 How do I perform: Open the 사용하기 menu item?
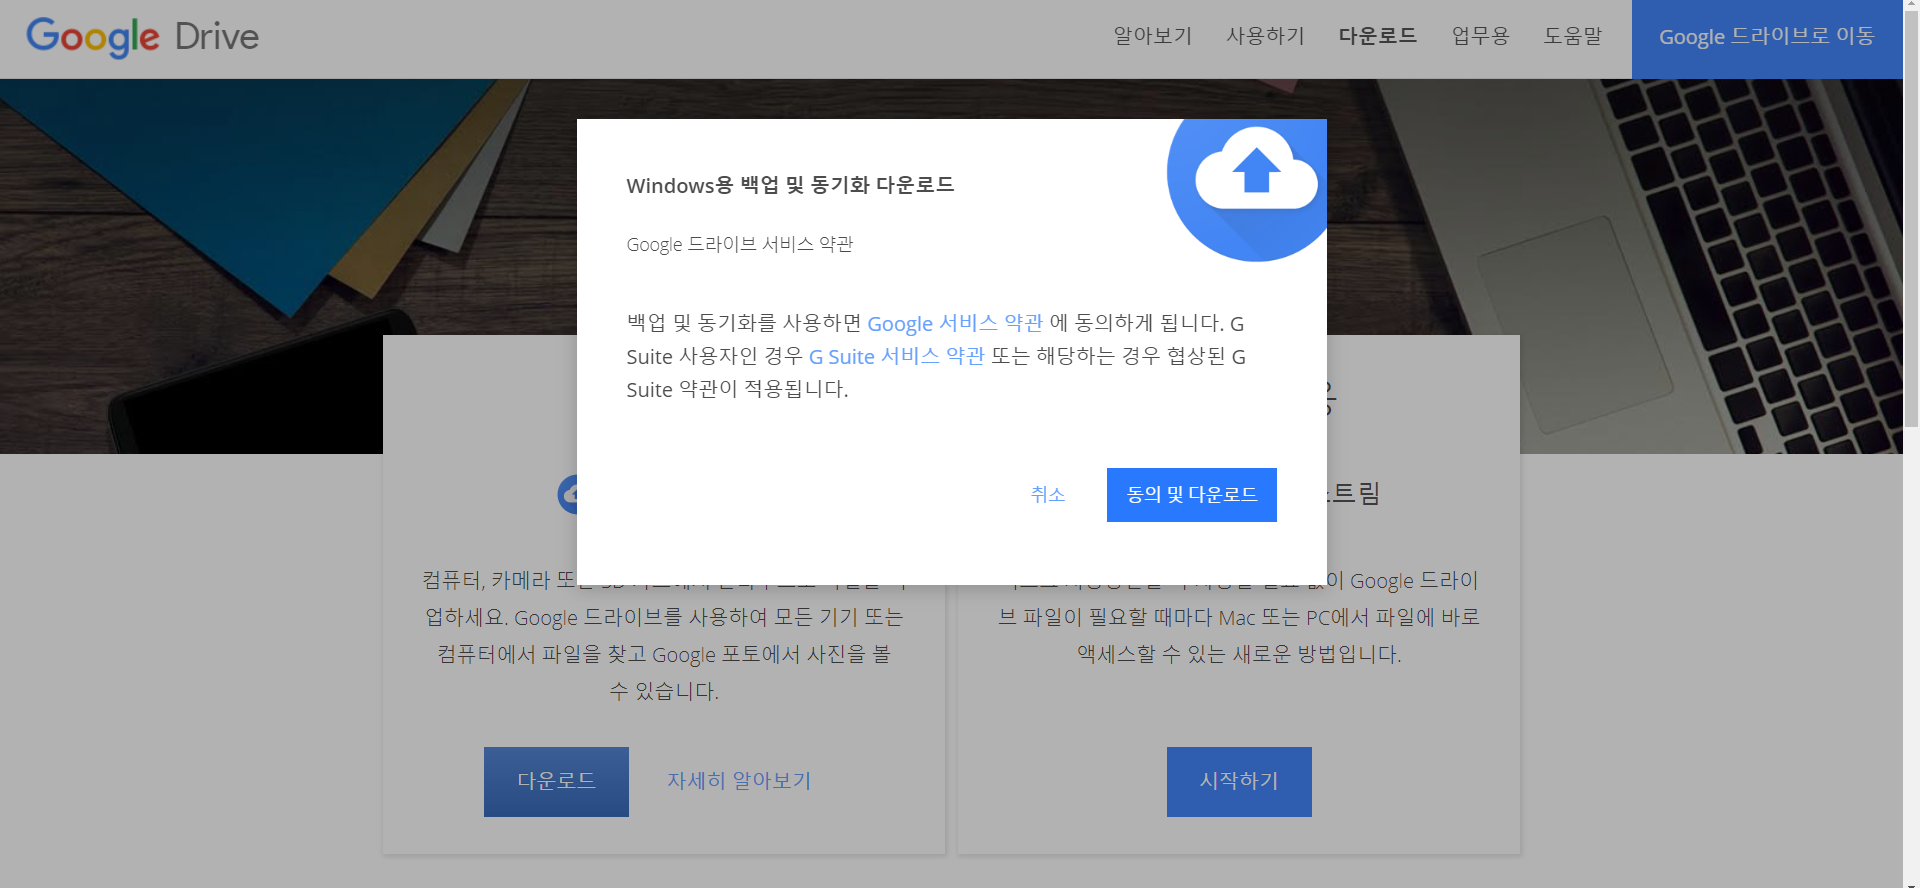1265,36
